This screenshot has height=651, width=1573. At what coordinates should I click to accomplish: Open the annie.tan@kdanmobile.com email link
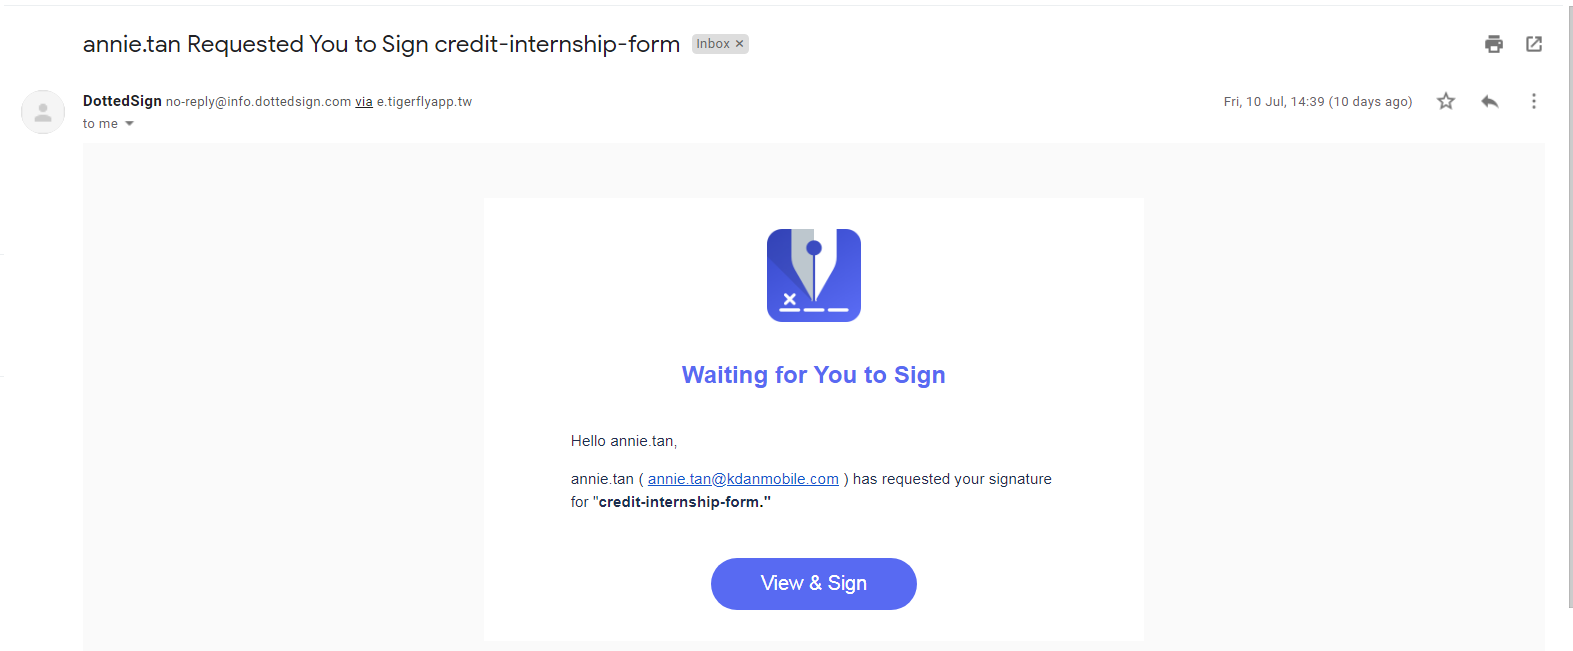[743, 479]
